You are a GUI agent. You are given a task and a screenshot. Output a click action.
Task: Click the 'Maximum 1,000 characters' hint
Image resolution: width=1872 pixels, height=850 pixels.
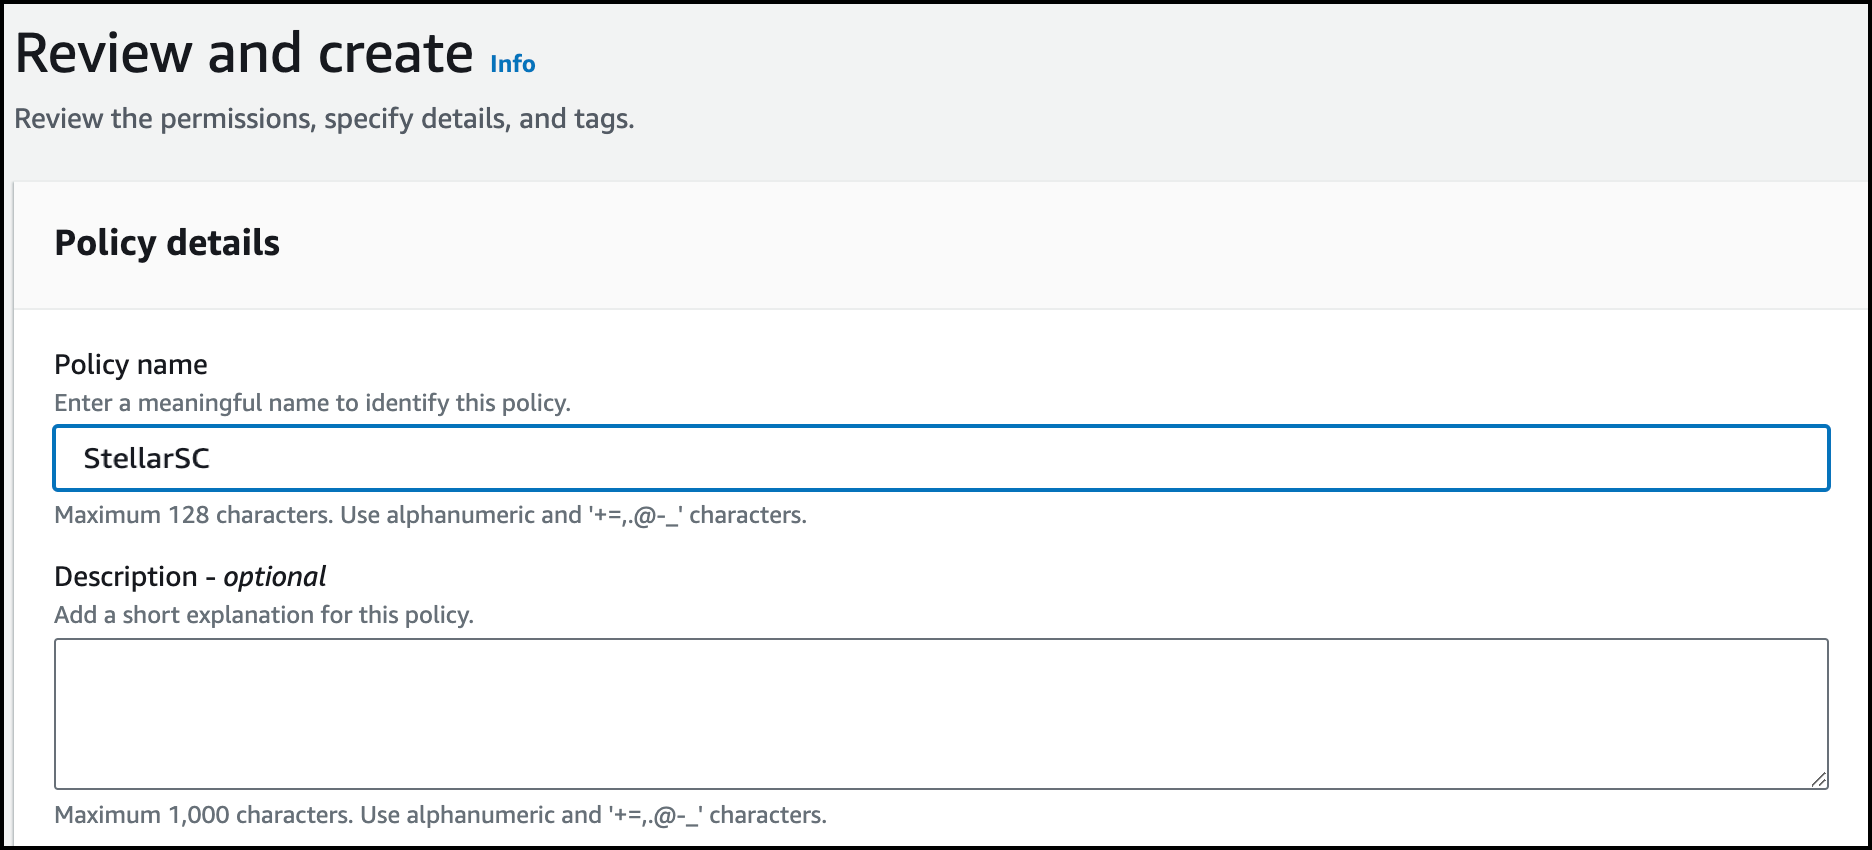[x=205, y=815]
